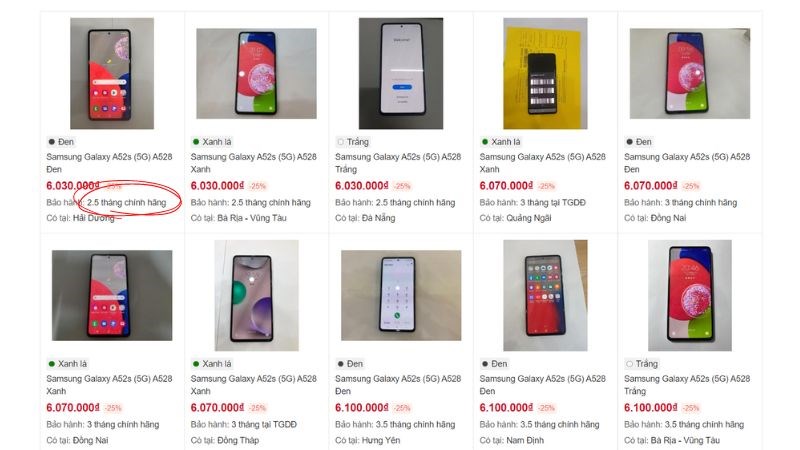The image size is (800, 450).
Task: Click the circled '2.5 tháng chính hãng' warranty text
Action: tap(127, 203)
